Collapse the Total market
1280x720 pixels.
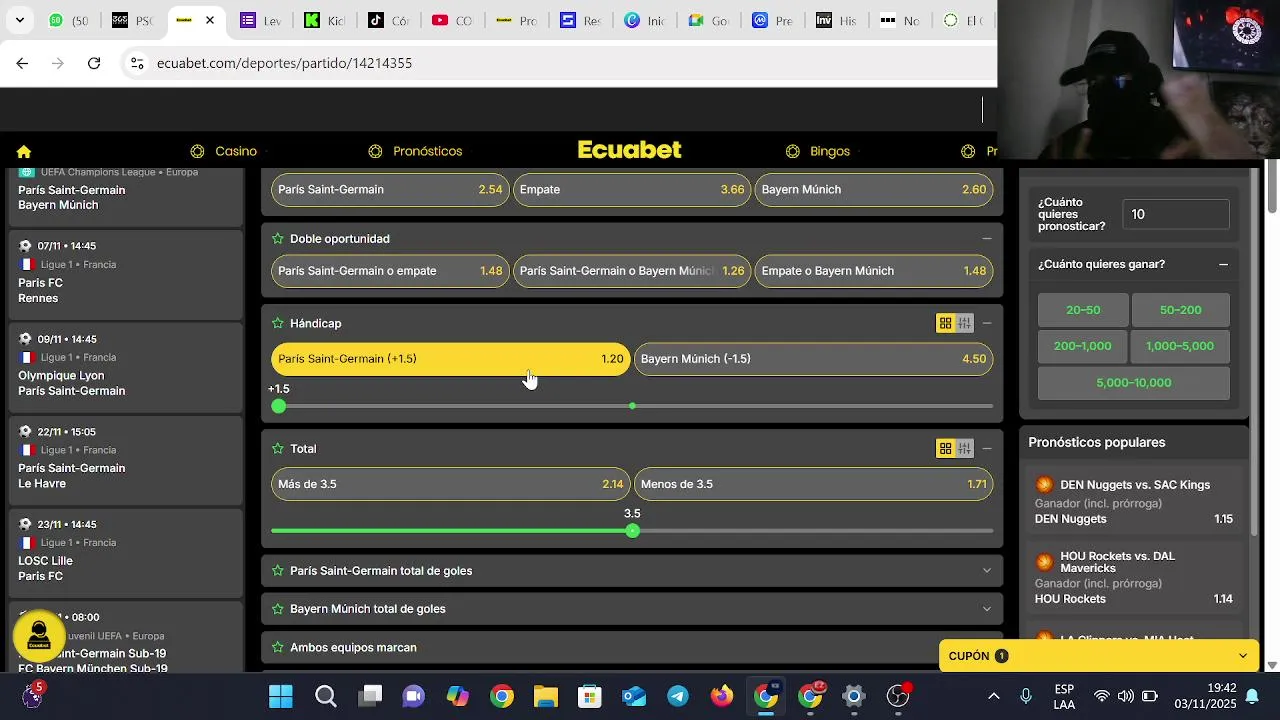987,449
